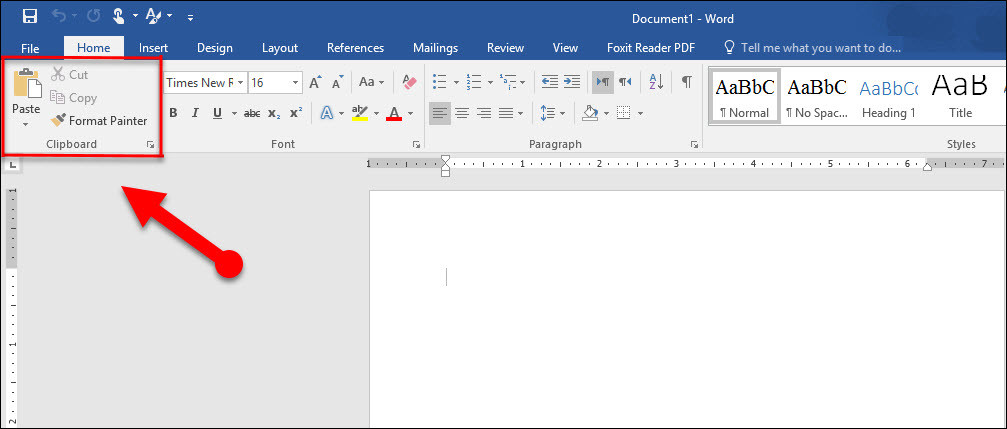Click the Grow Font size icon
Screen dimensions: 1007x429
[x=315, y=82]
